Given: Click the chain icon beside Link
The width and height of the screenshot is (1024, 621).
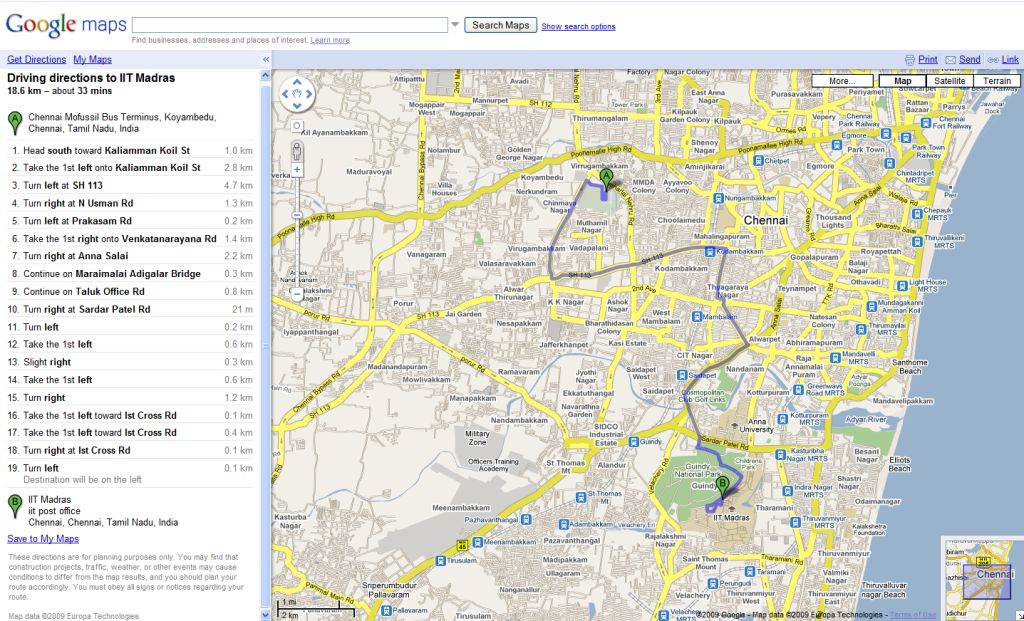Looking at the screenshot, I should (x=993, y=60).
